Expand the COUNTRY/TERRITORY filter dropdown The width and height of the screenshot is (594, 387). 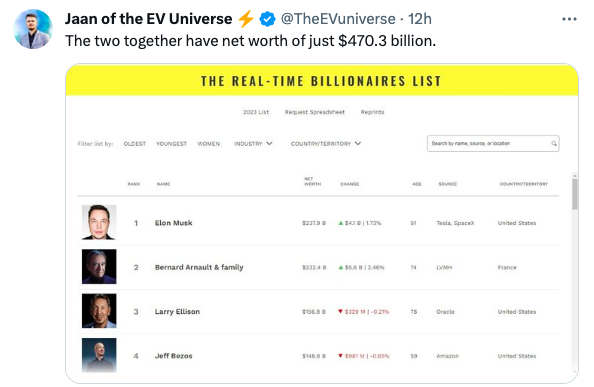(326, 144)
